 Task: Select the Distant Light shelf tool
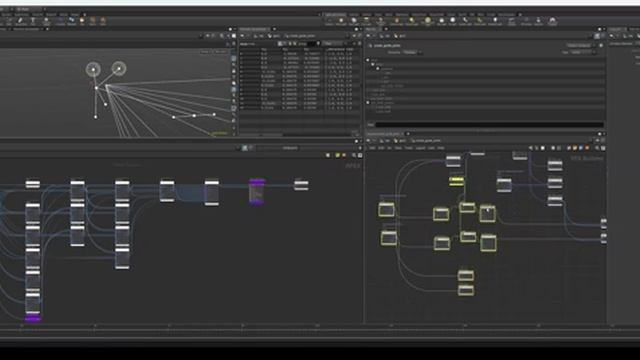tap(411, 21)
